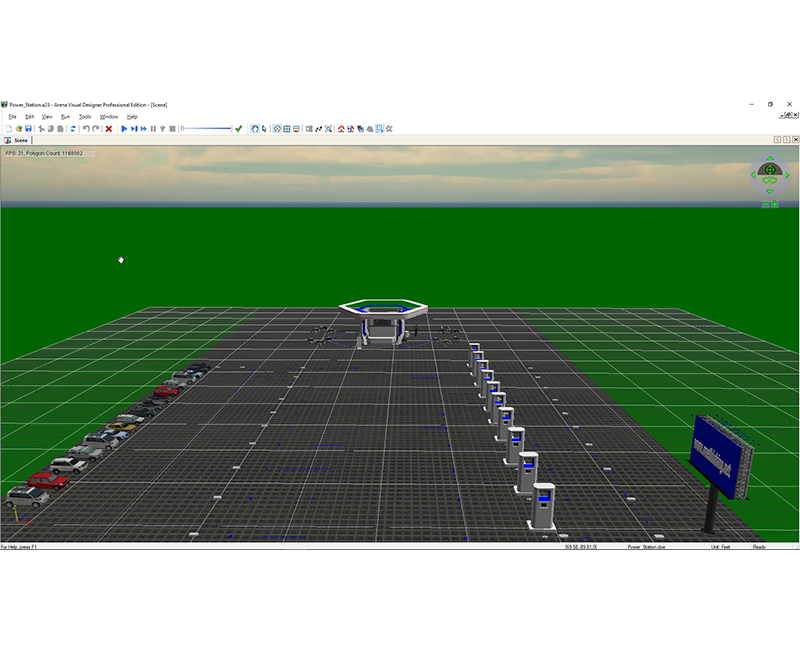The width and height of the screenshot is (800, 650).
Task: Click the Save icon in the toolbar
Action: click(x=29, y=129)
